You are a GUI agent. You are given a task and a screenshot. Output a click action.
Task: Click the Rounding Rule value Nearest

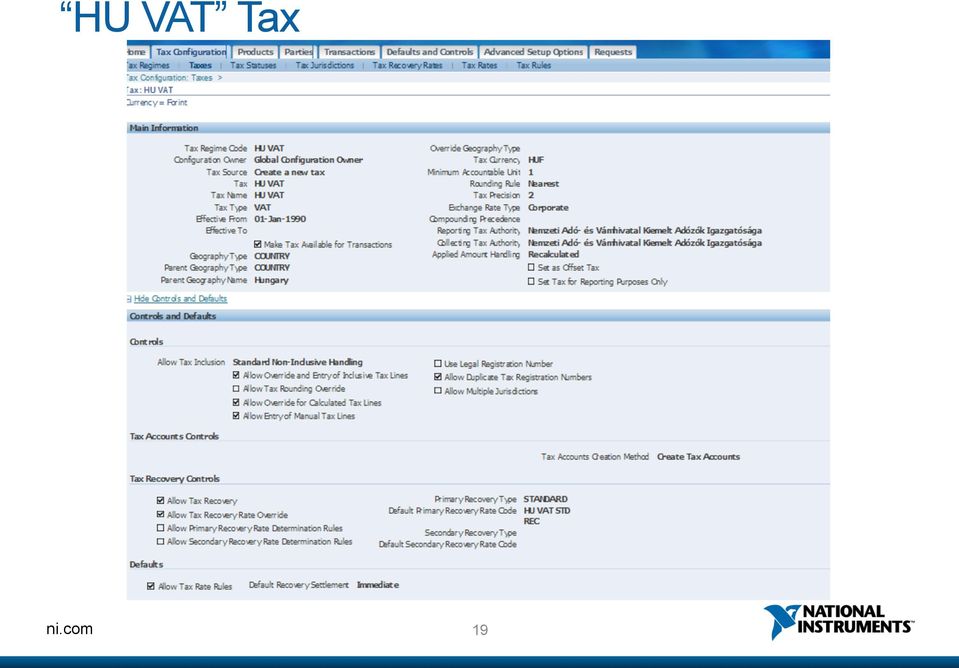(x=543, y=184)
